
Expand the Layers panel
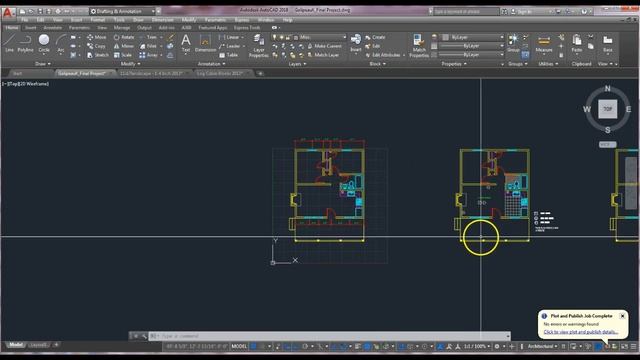point(297,64)
